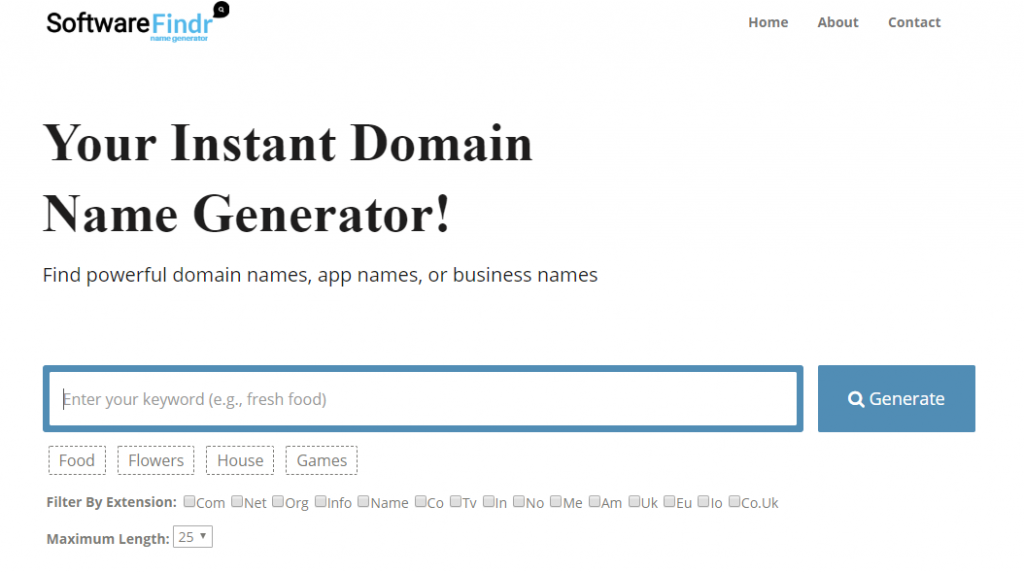The height and width of the screenshot is (573, 1024).
Task: Choose the Flowers keyword suggestion
Action: pos(156,461)
